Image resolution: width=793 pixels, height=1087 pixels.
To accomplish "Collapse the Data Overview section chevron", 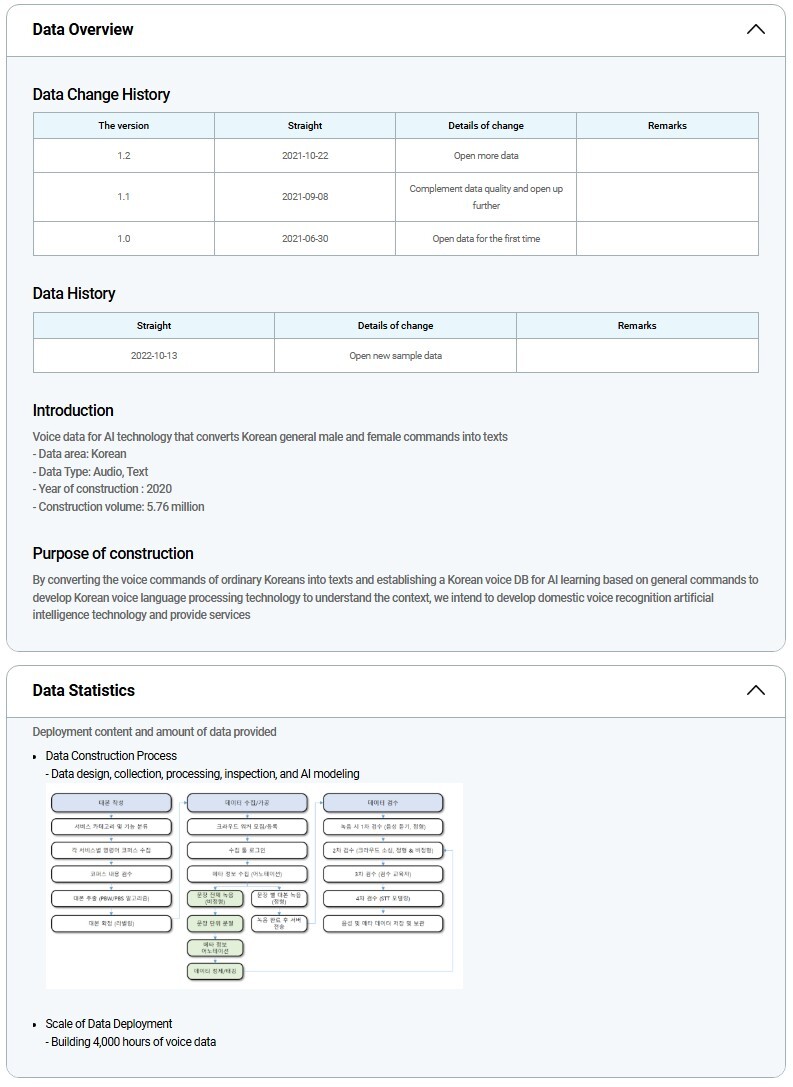I will pyautogui.click(x=755, y=29).
